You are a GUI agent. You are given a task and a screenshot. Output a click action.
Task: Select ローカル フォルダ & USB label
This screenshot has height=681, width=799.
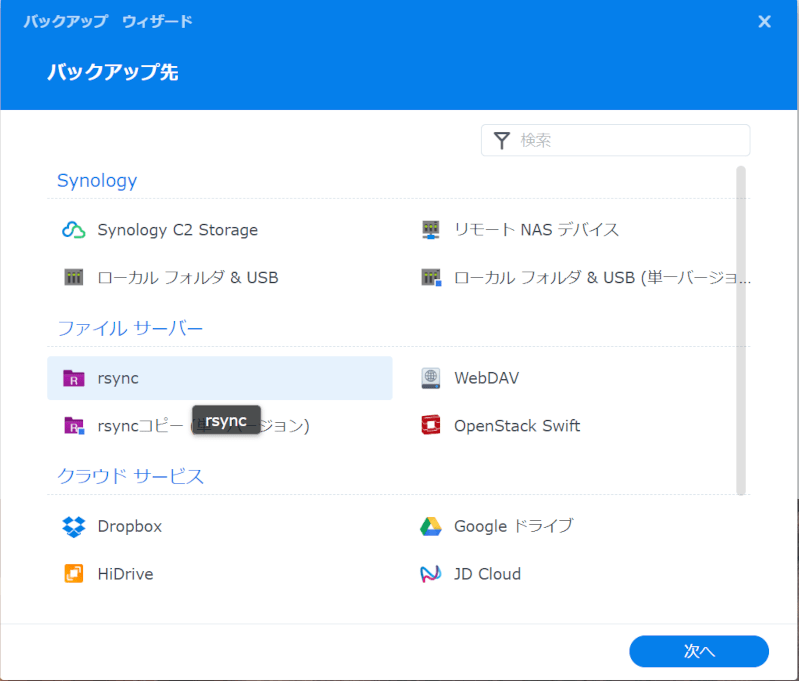188,277
